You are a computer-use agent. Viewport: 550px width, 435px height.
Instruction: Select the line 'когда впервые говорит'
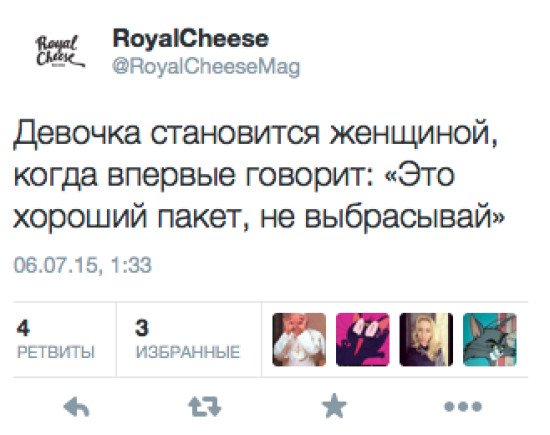tap(189, 175)
